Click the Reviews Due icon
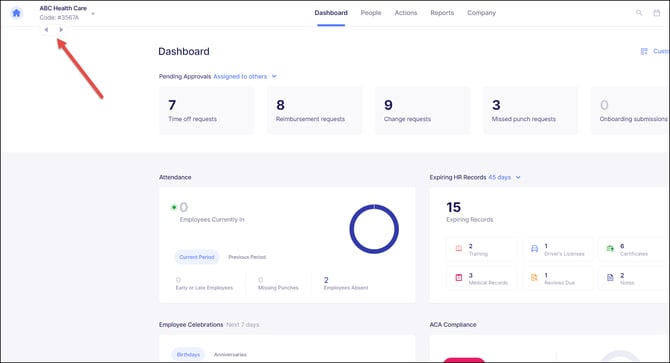The height and width of the screenshot is (363, 670). tap(534, 278)
